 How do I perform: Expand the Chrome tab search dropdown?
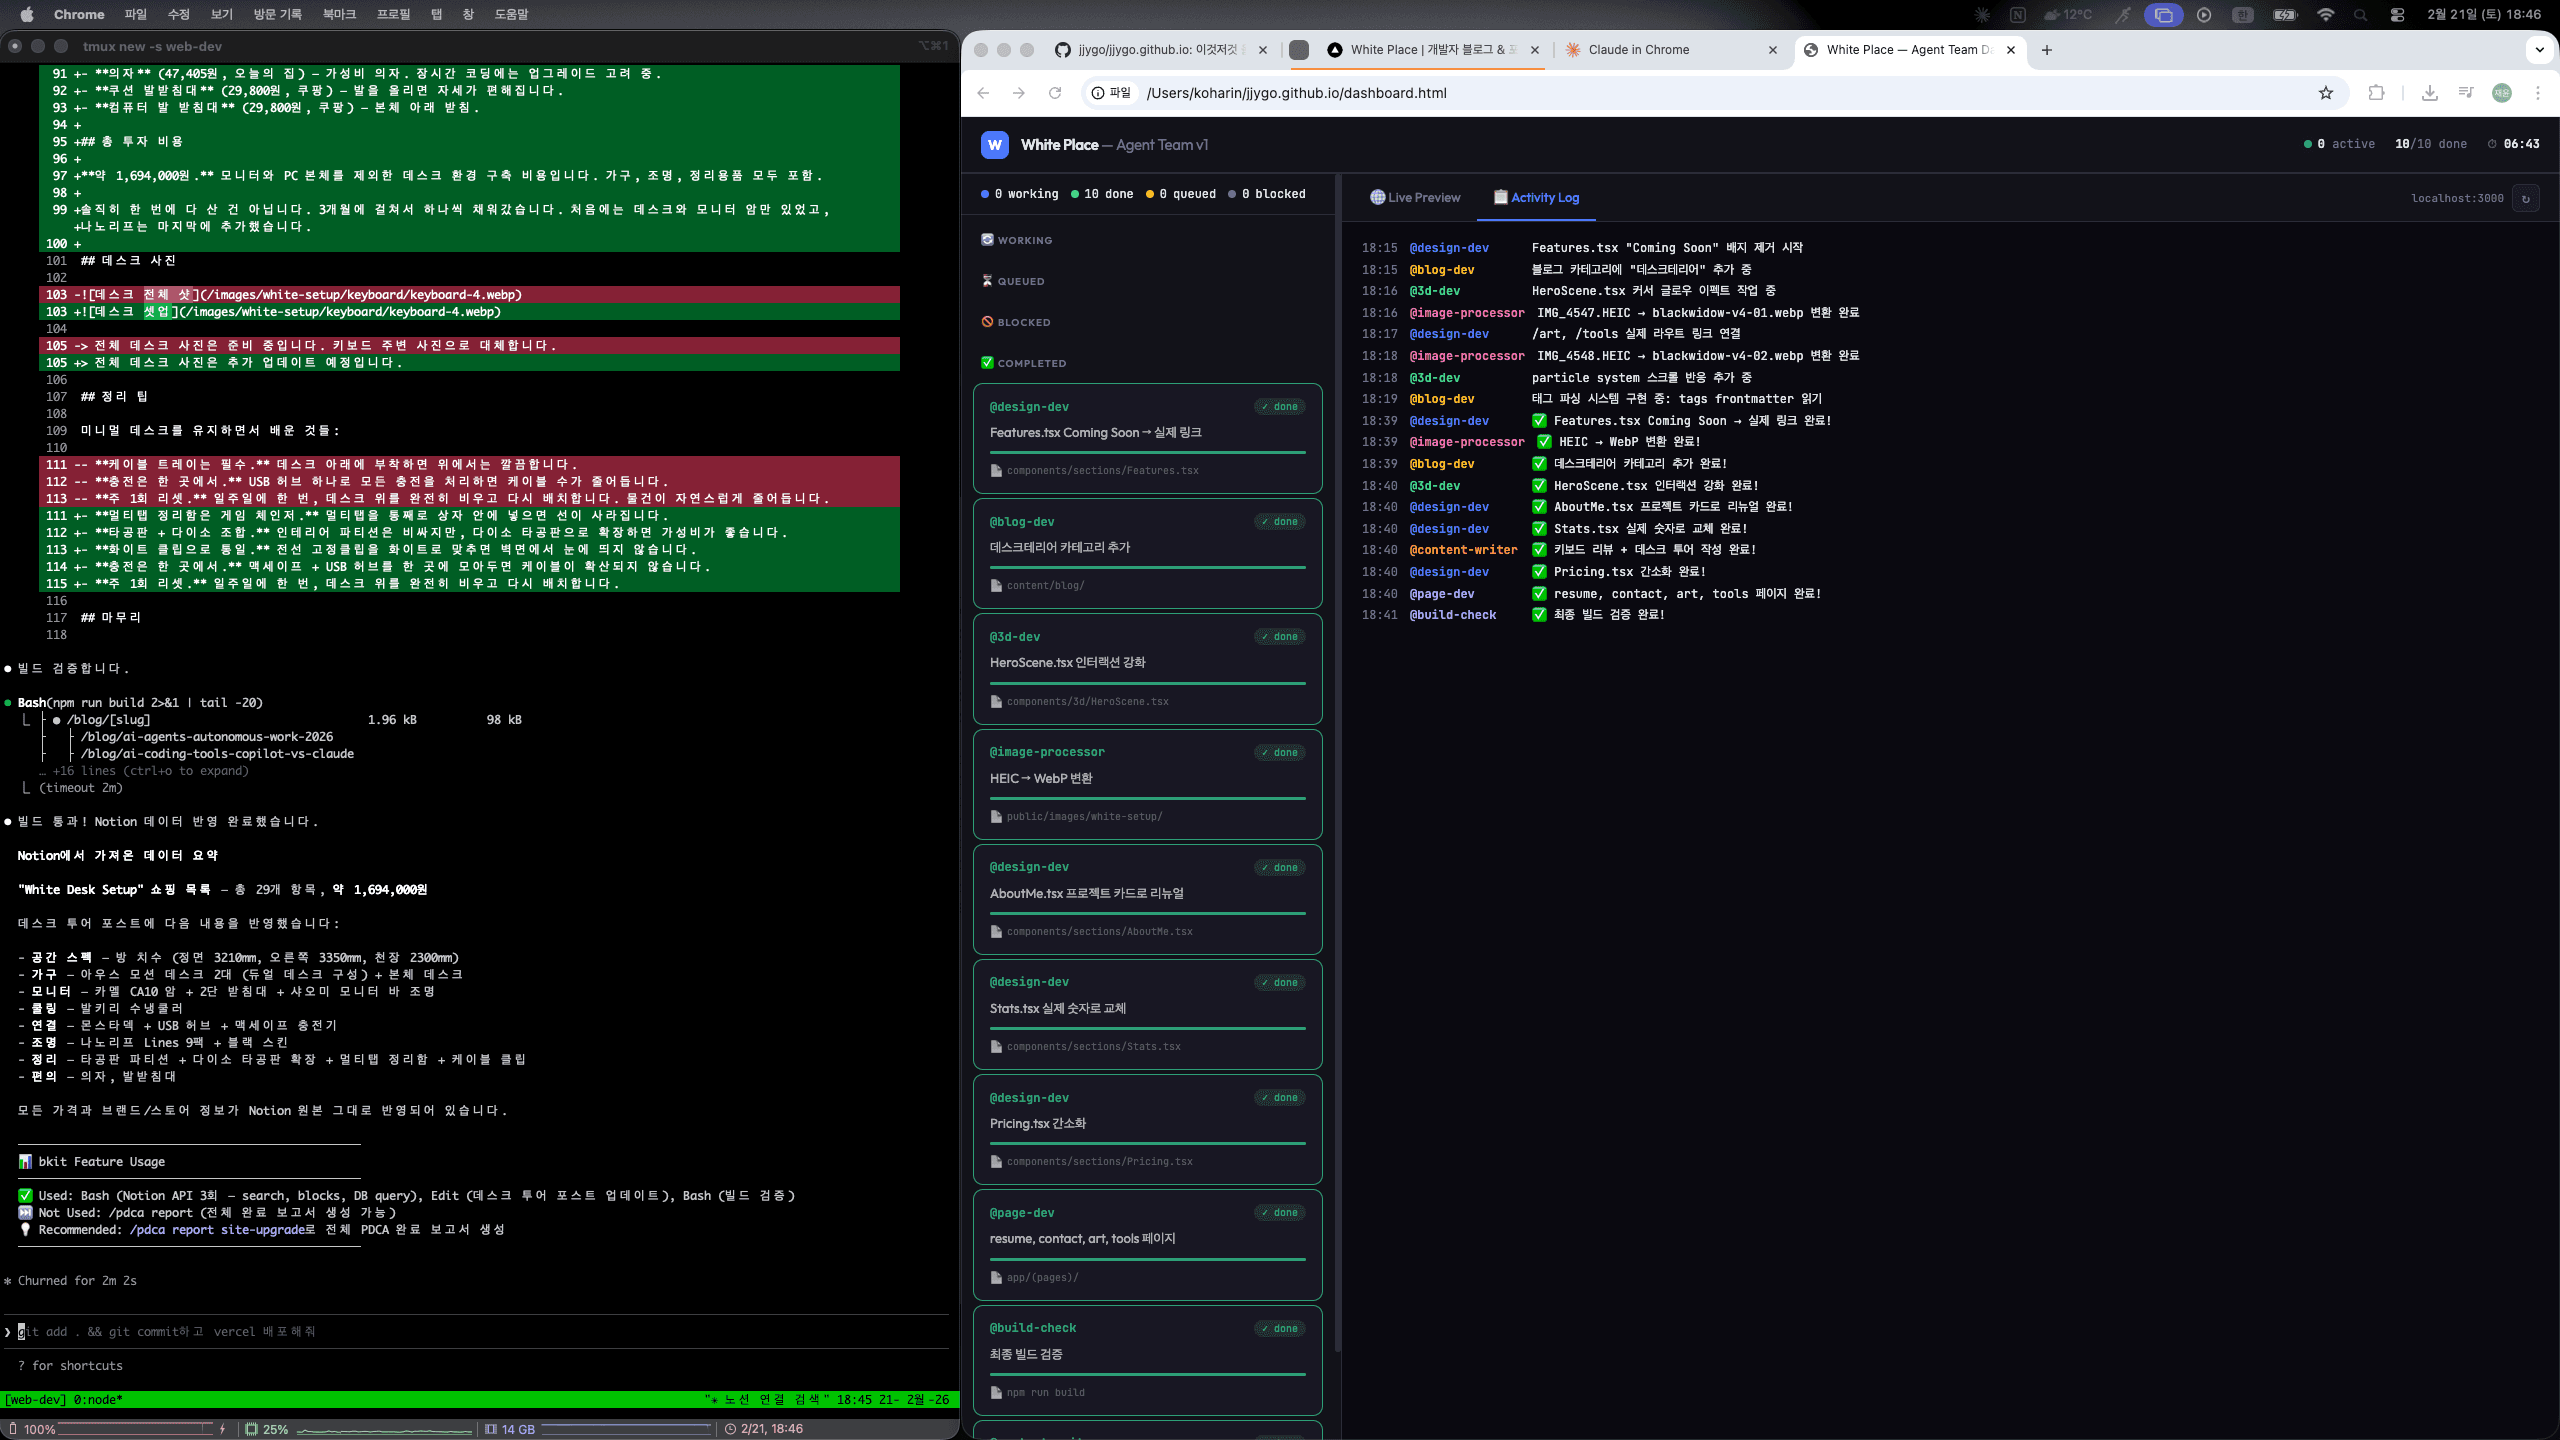(x=2539, y=50)
